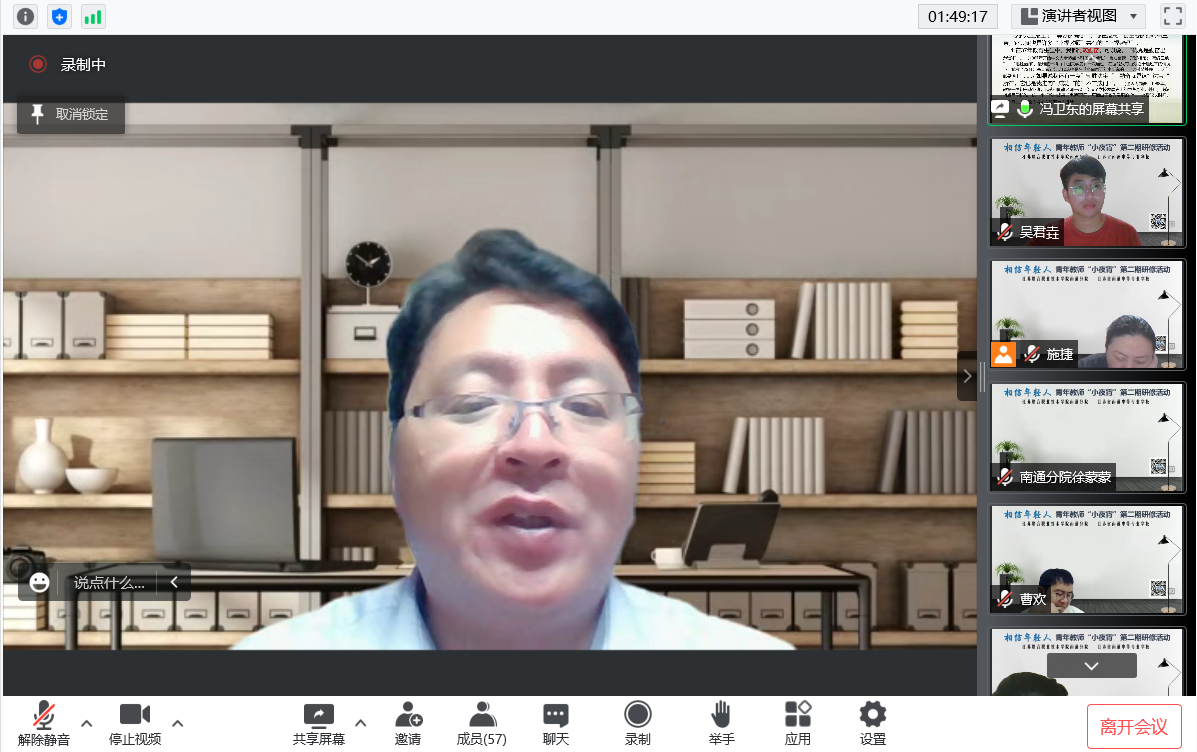
Task: Open the 成员(57) participants list
Action: tap(481, 723)
